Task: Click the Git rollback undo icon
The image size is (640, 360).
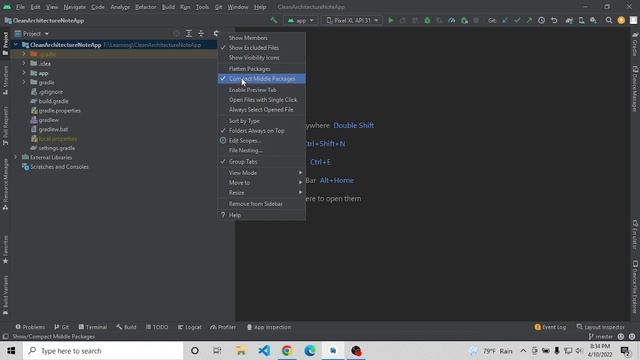Action: tap(554, 20)
